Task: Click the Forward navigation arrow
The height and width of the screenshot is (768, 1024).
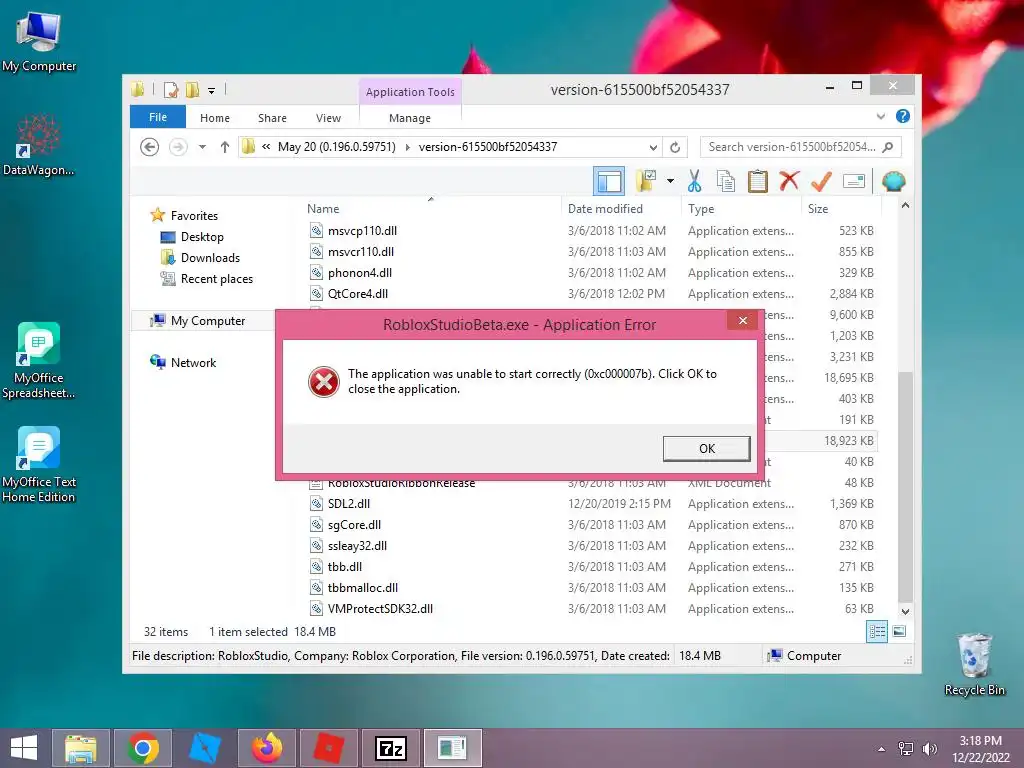Action: point(178,147)
